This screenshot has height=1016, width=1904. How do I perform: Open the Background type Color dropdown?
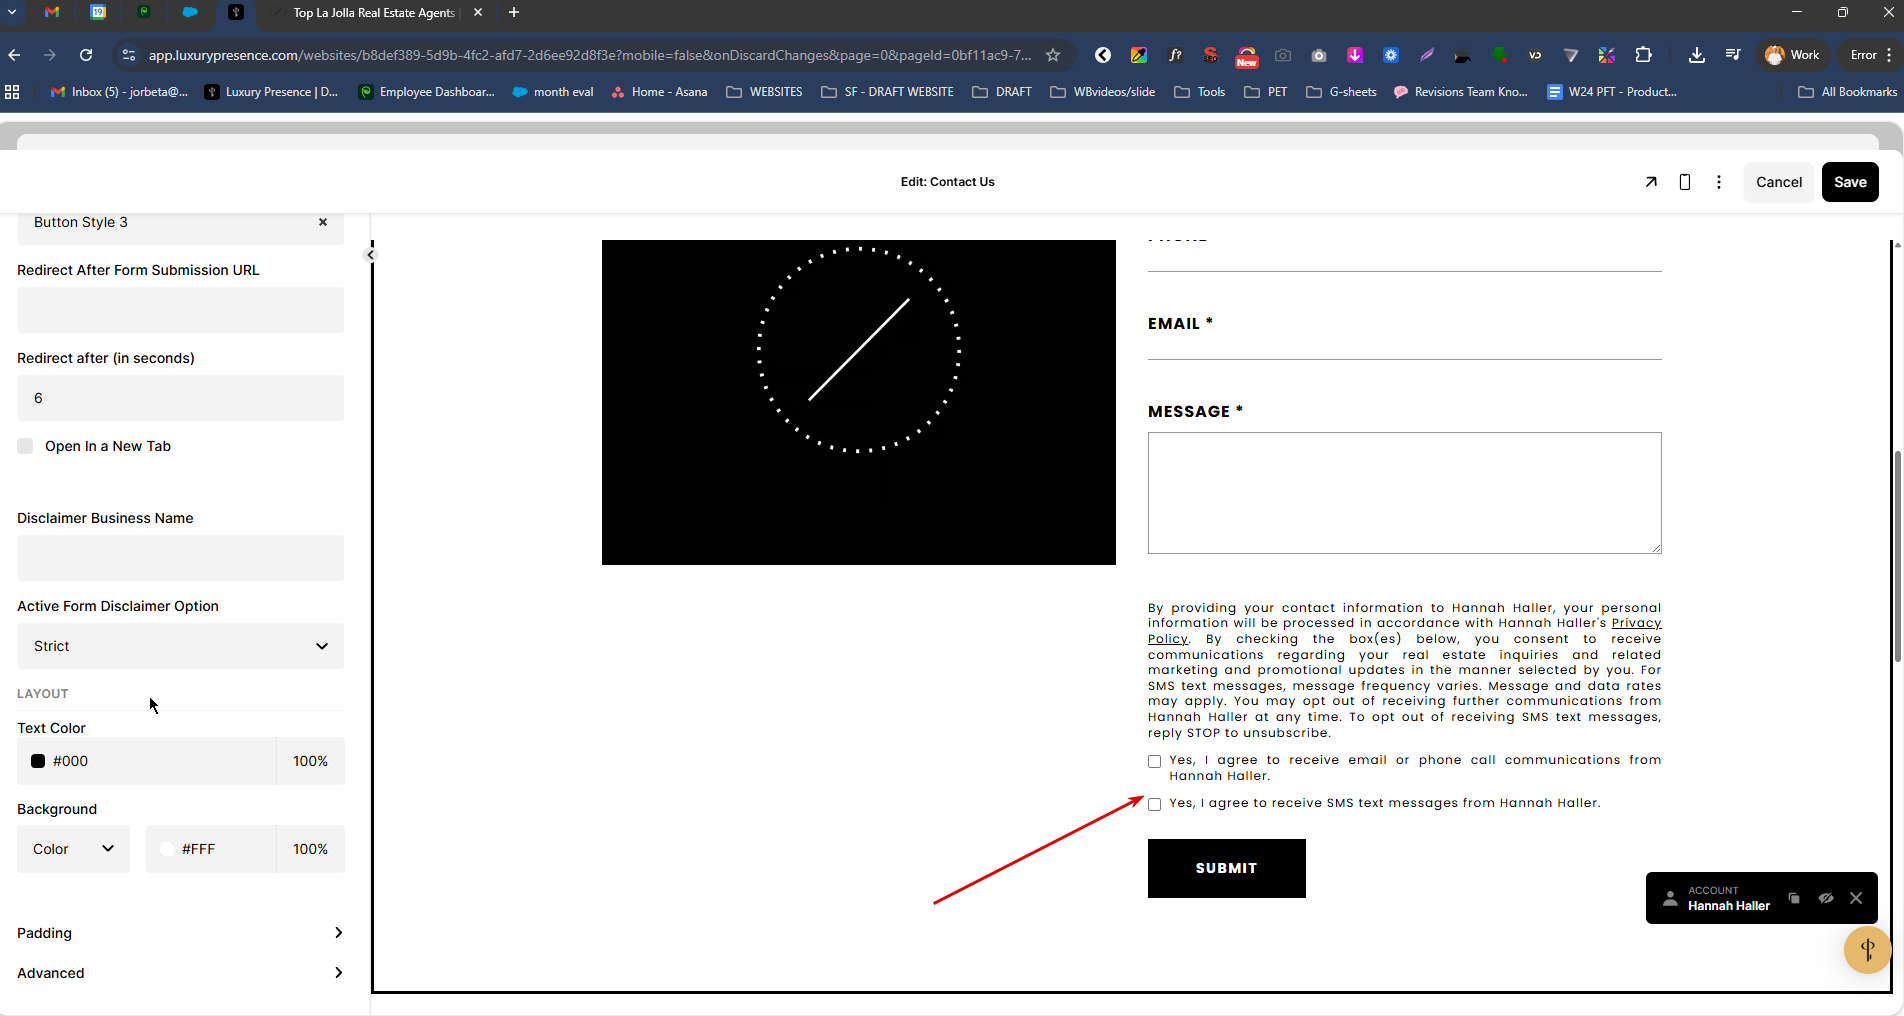pyautogui.click(x=74, y=849)
